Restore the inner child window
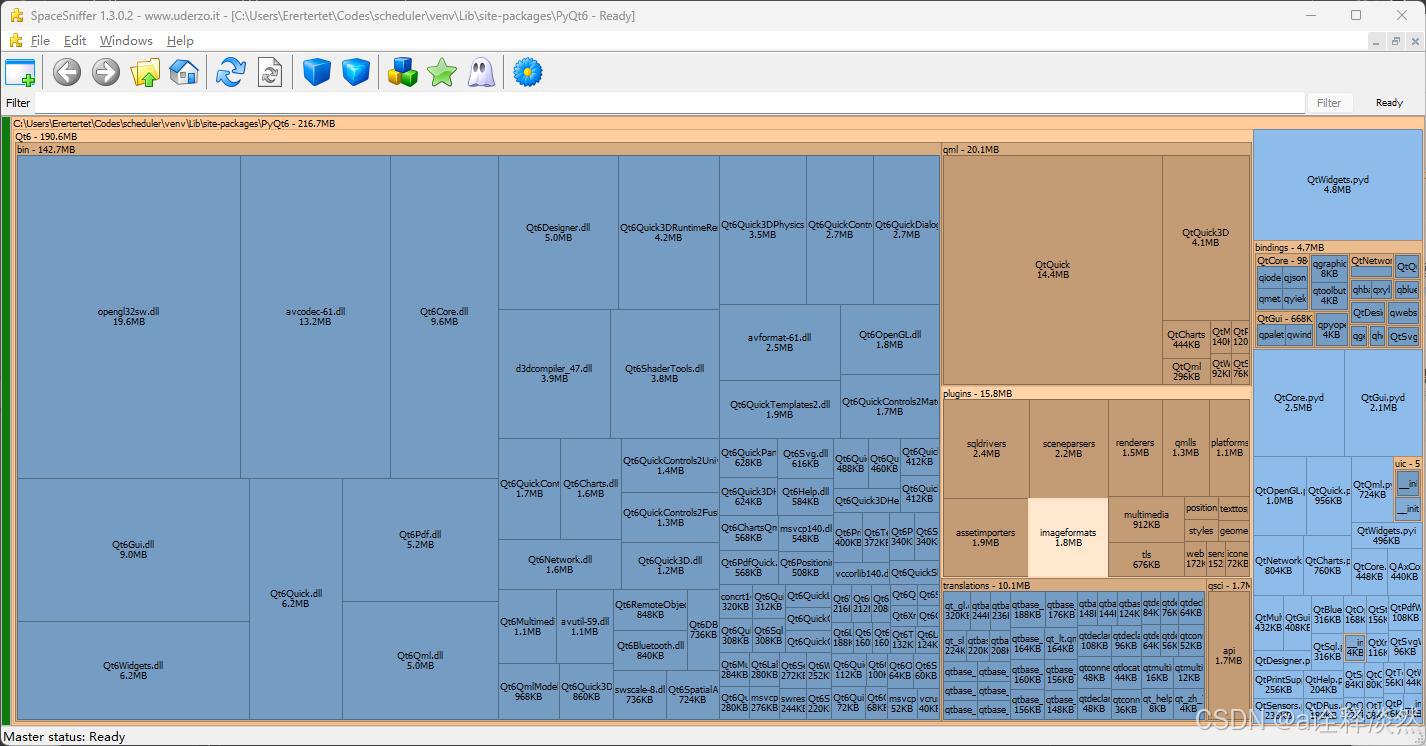 tap(1396, 41)
